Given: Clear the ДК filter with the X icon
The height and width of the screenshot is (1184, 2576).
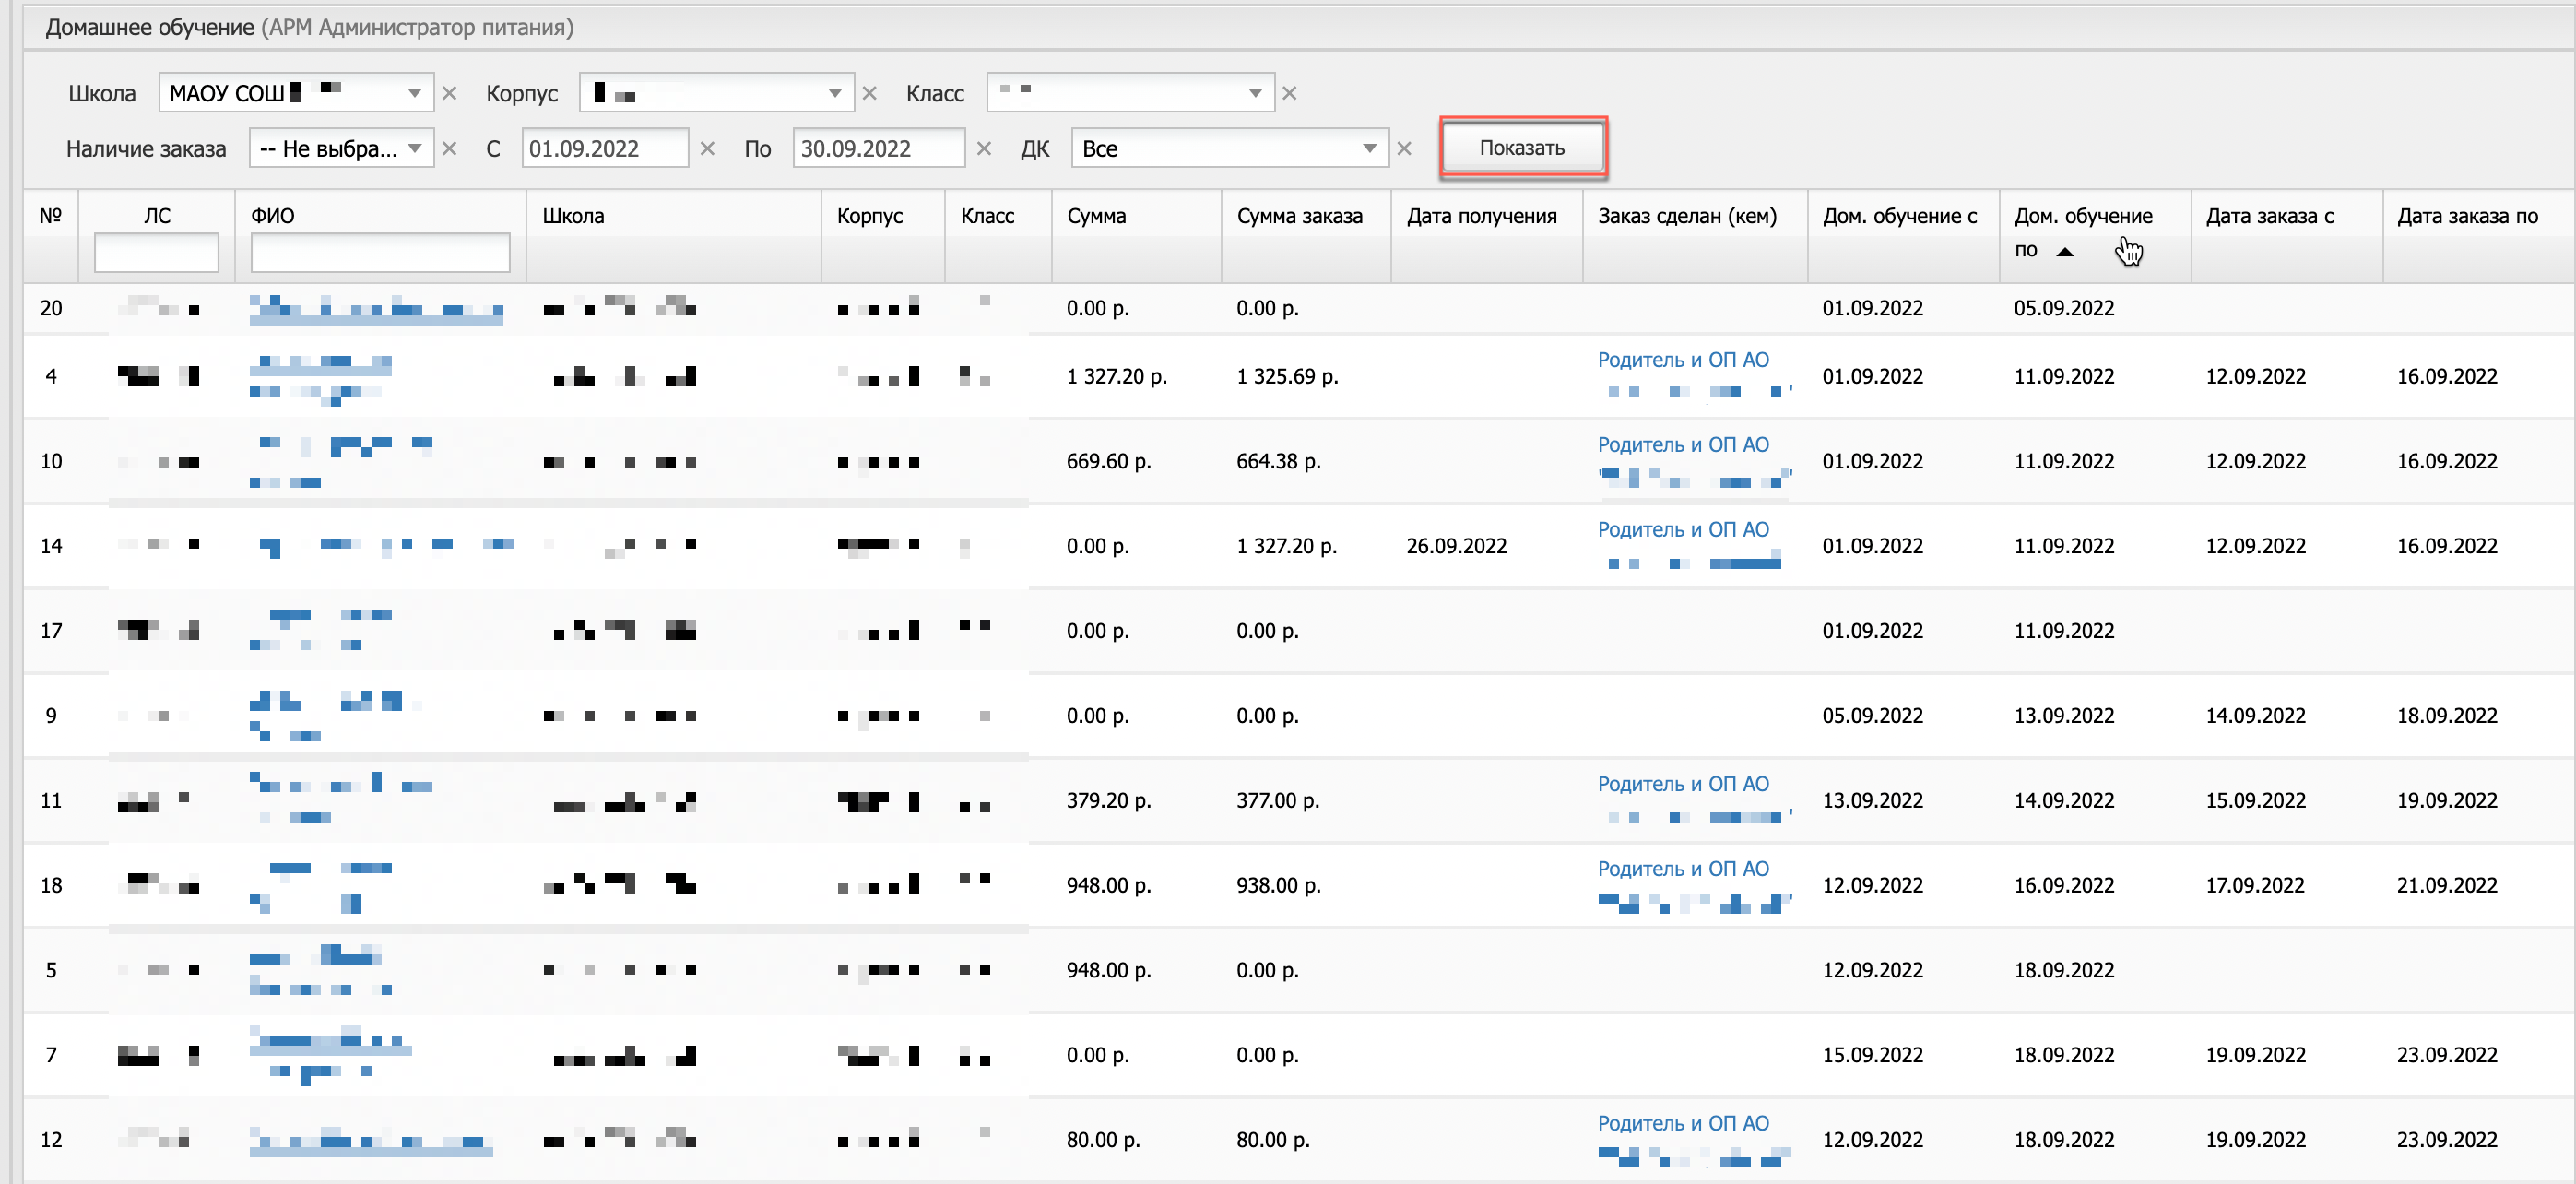Looking at the screenshot, I should (1403, 149).
